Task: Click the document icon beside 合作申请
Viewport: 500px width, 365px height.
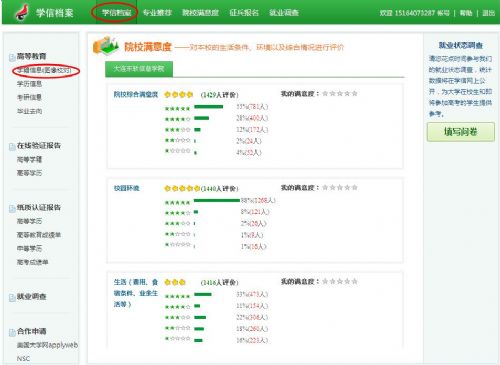Action: click(x=12, y=332)
